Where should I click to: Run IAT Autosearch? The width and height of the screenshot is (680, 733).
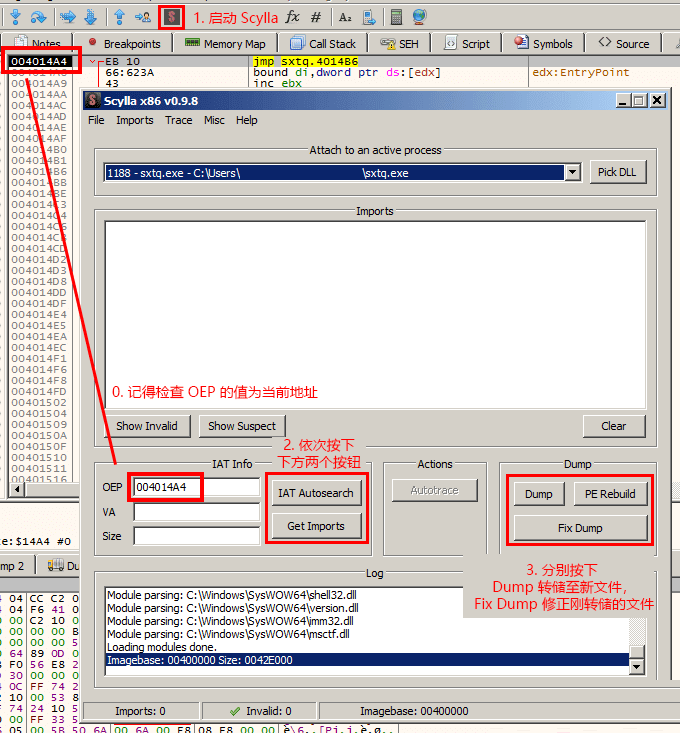pos(316,493)
